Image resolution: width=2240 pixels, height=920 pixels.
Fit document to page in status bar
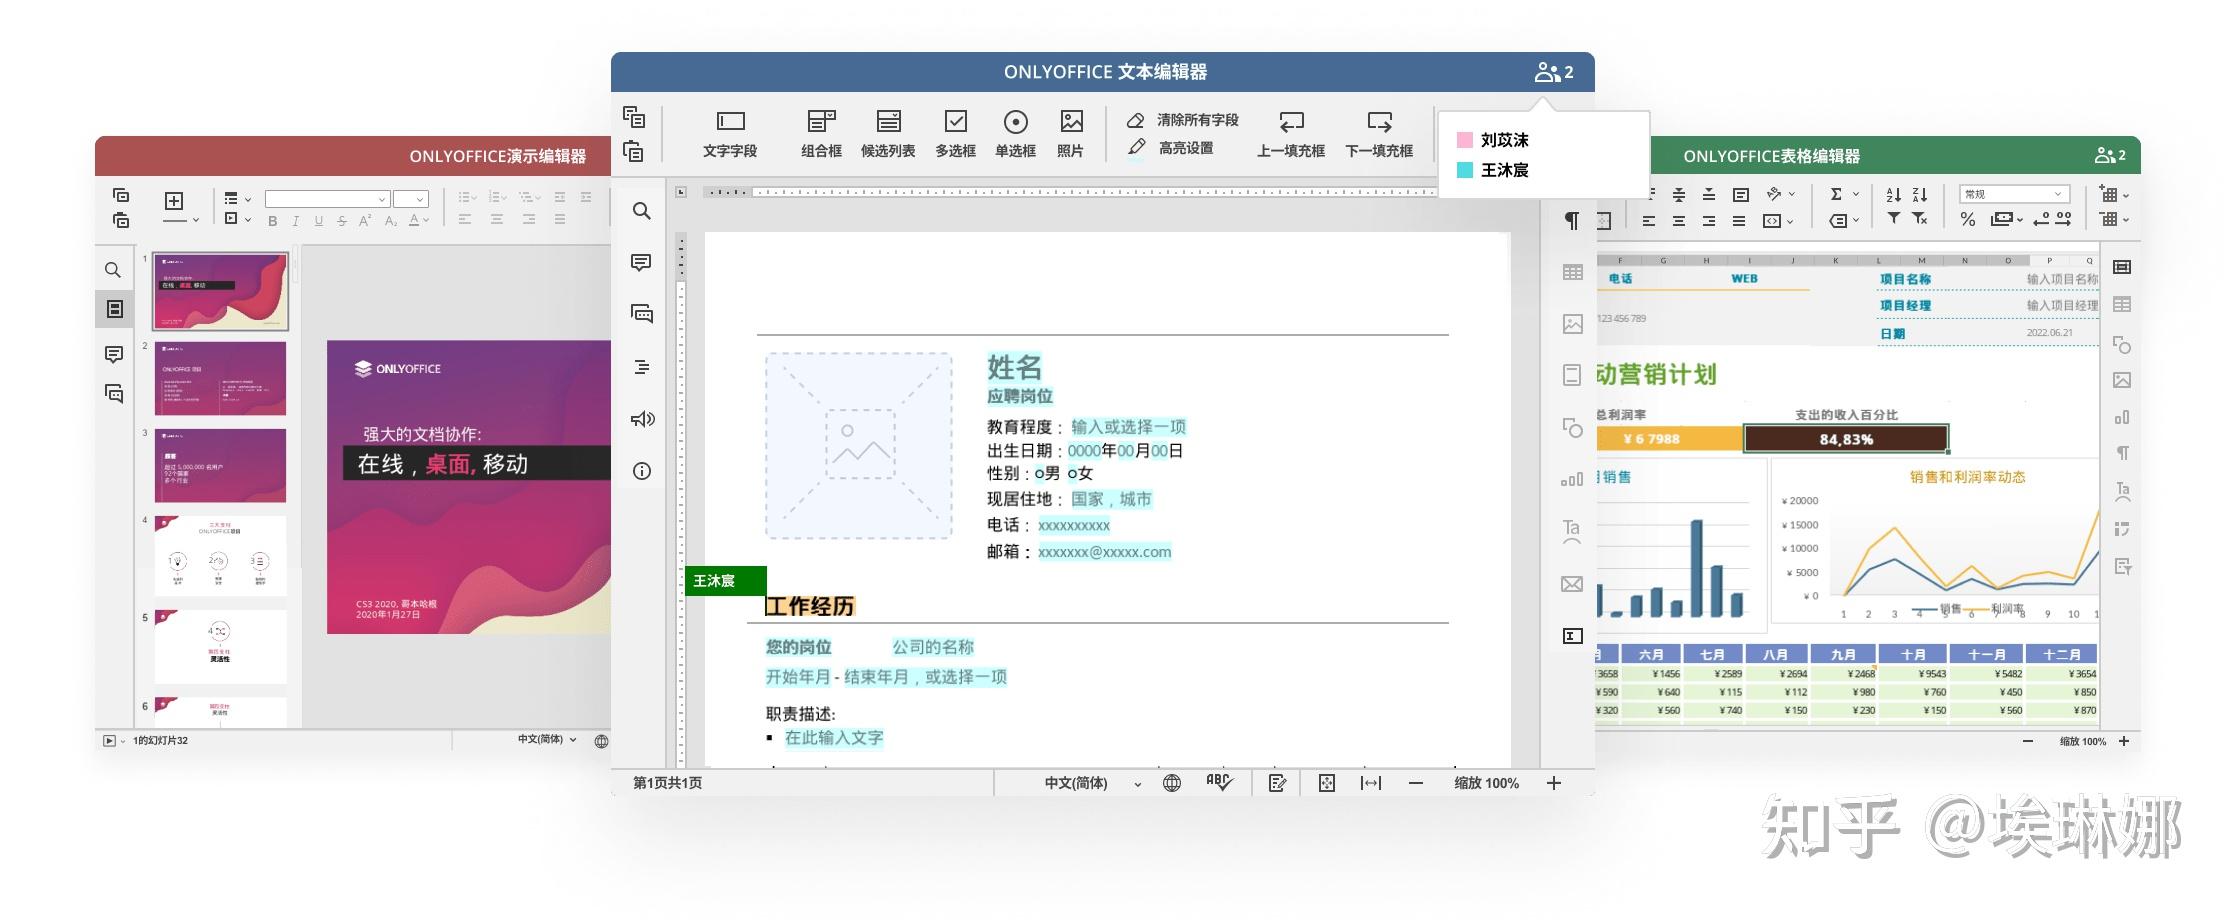1327,783
